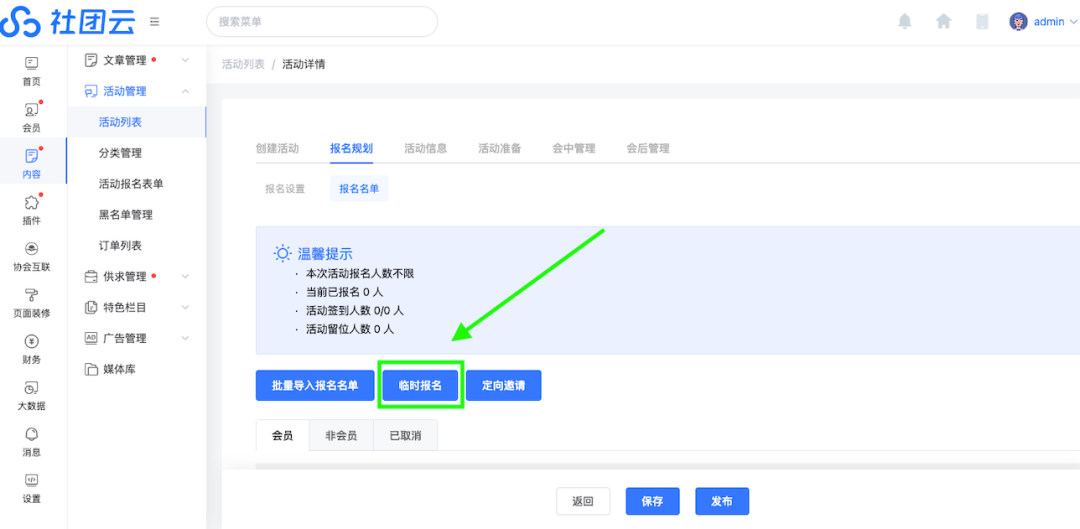Click the 保存 button
The image size is (1080, 529).
coord(652,501)
